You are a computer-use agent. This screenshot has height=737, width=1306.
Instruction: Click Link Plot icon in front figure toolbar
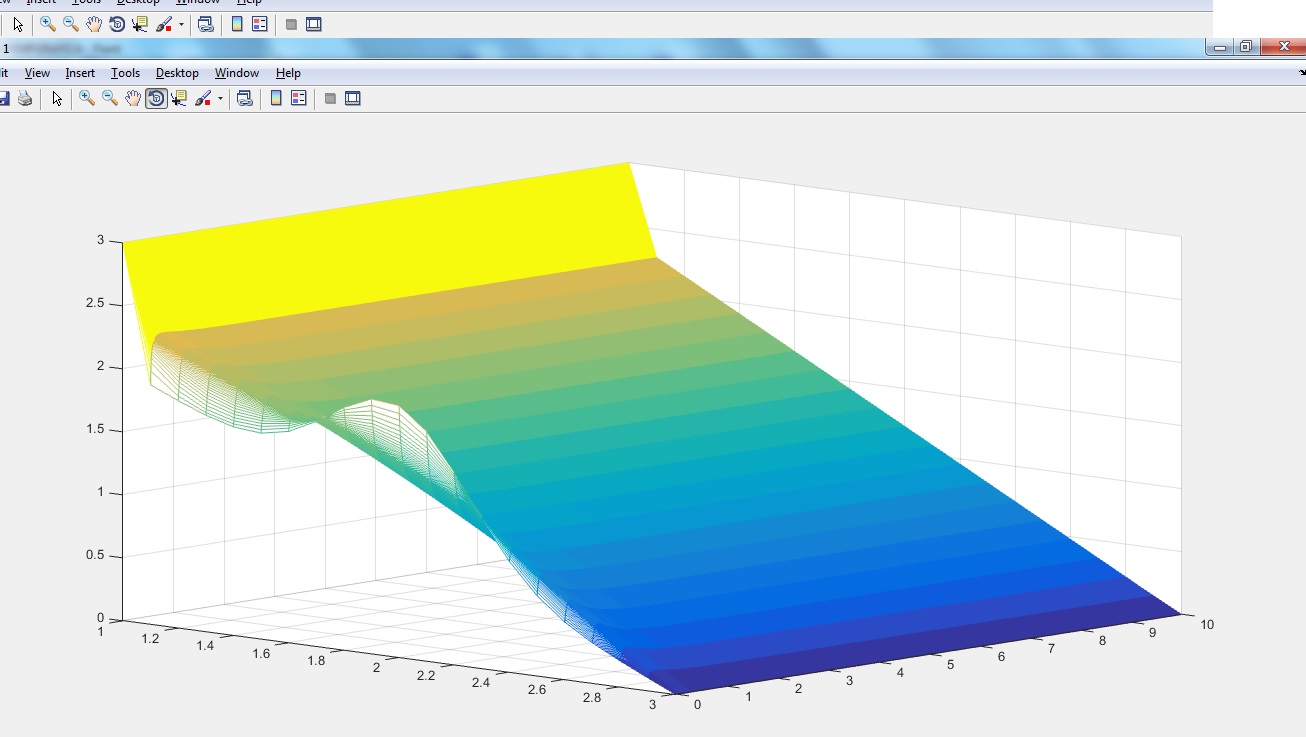point(244,98)
